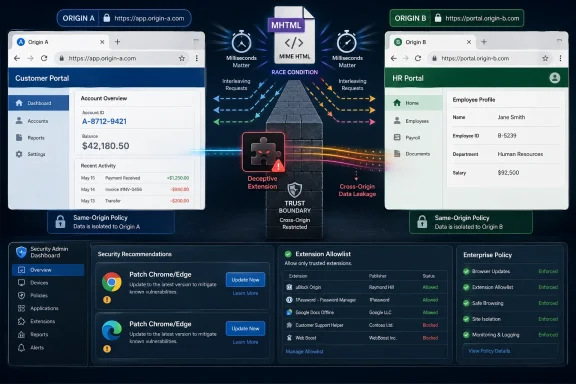Open Dashboard in Customer Portal sidebar
Screen dimensions: 576x384
coord(39,103)
